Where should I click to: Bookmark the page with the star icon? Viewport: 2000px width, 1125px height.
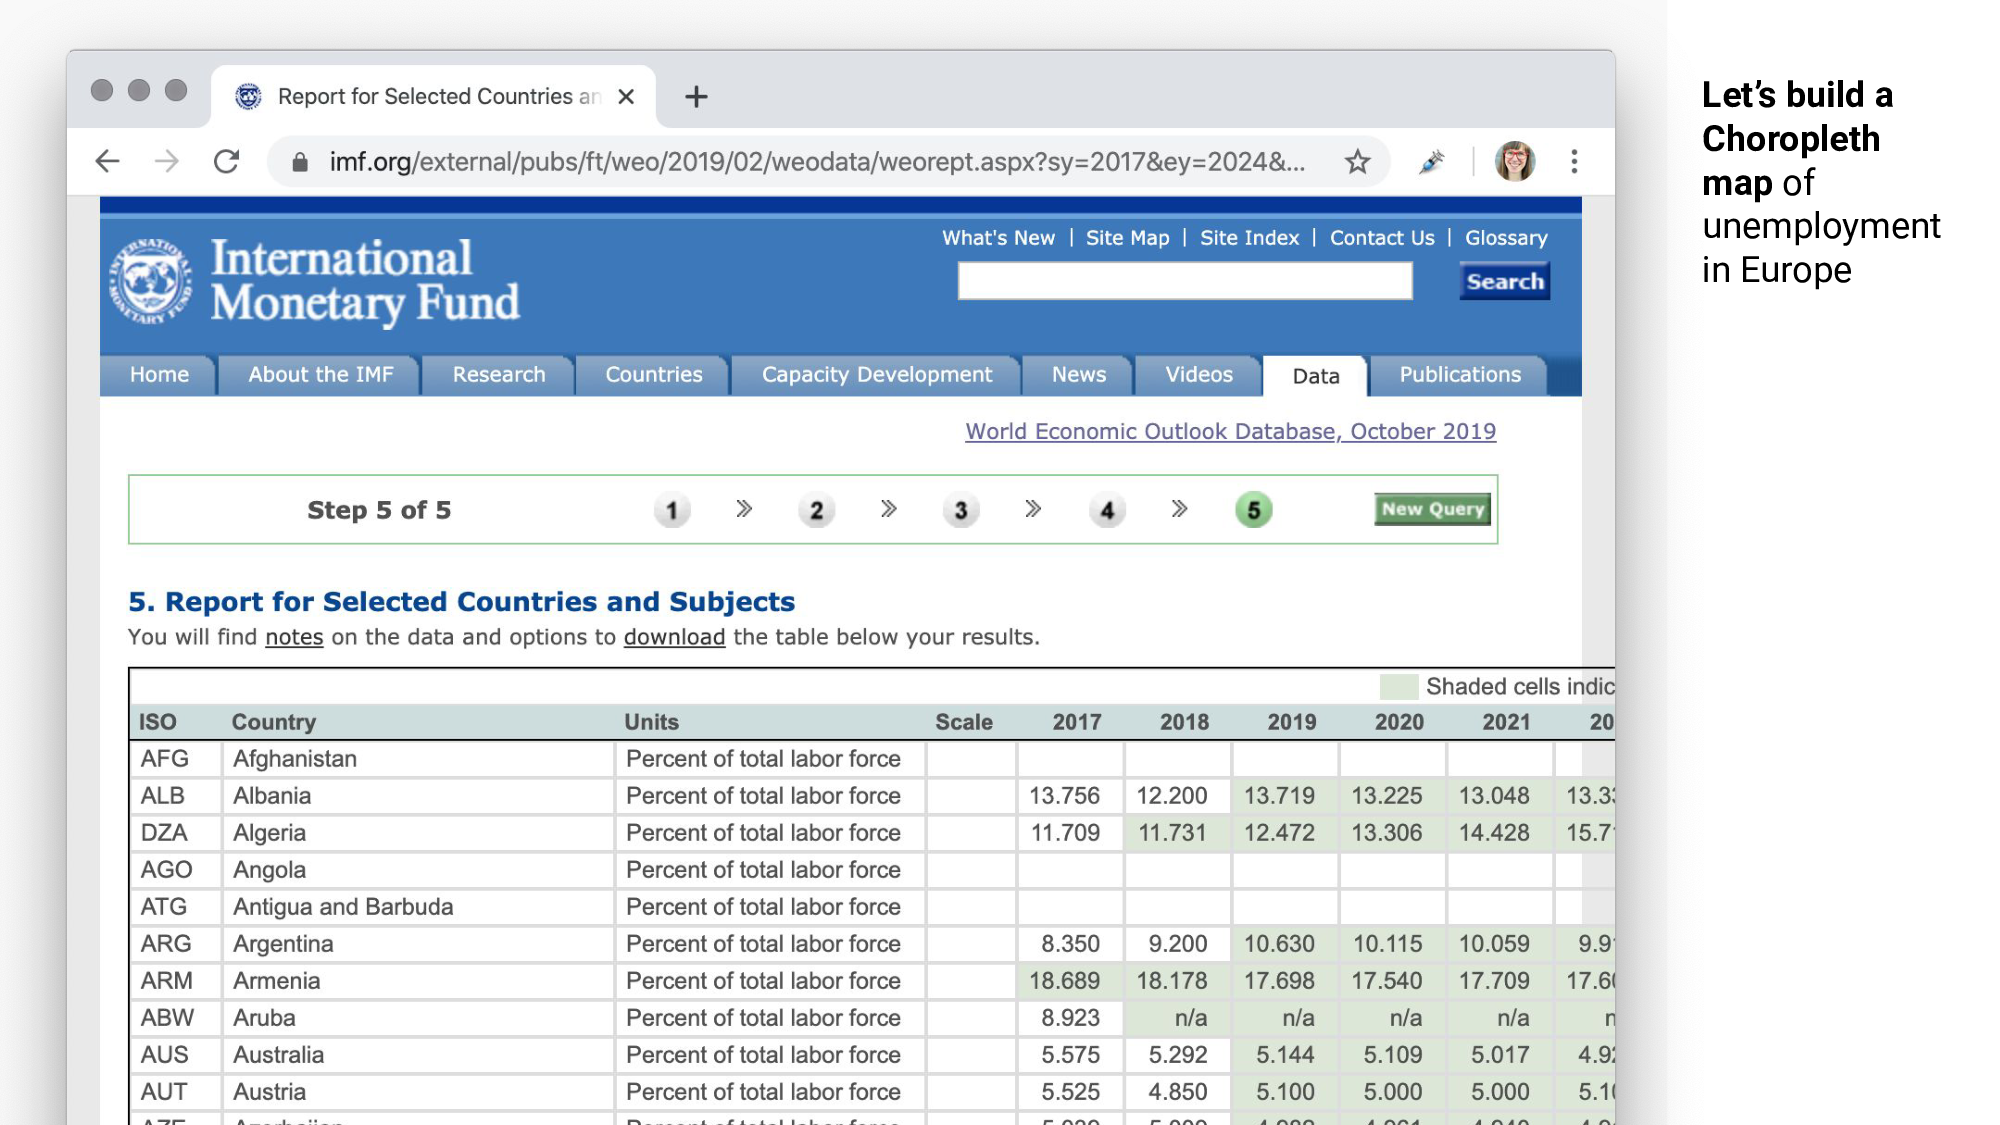[1356, 161]
